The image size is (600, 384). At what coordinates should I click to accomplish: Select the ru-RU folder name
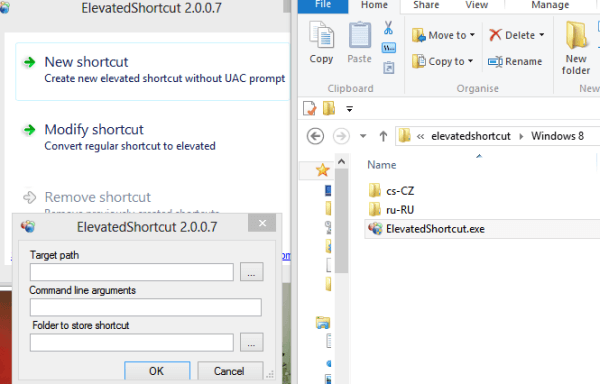(x=400, y=210)
